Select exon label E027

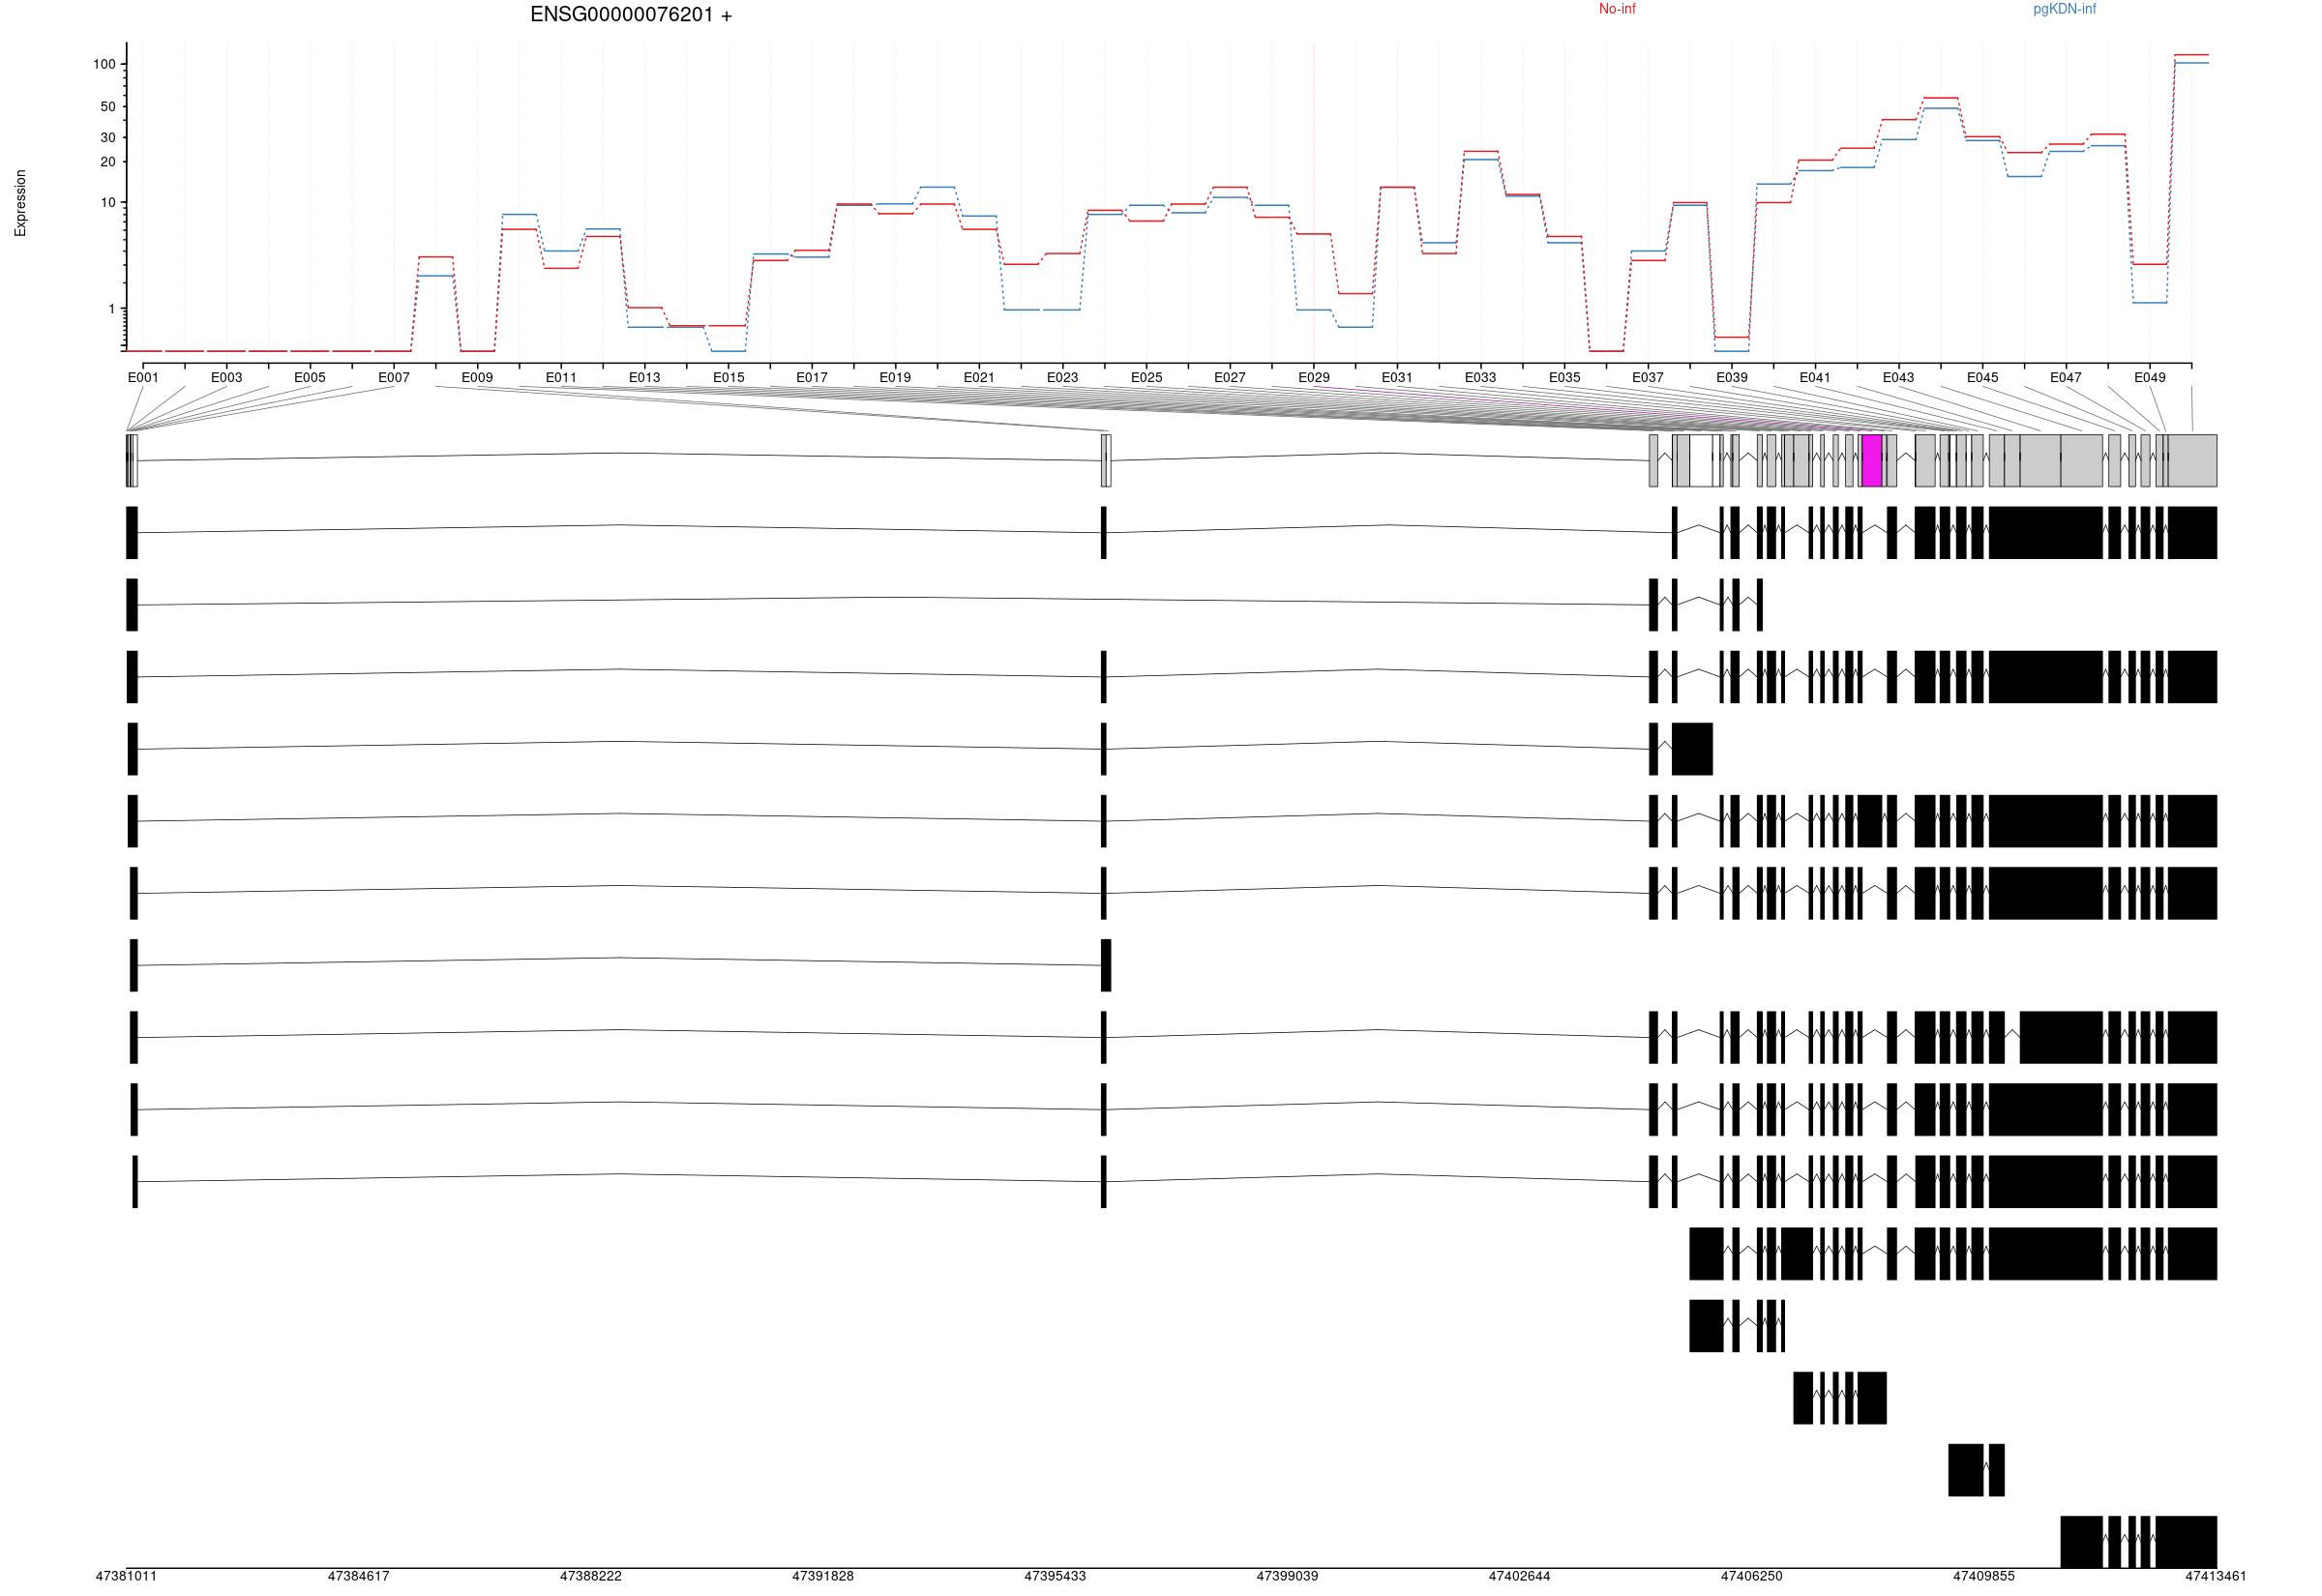[1230, 377]
